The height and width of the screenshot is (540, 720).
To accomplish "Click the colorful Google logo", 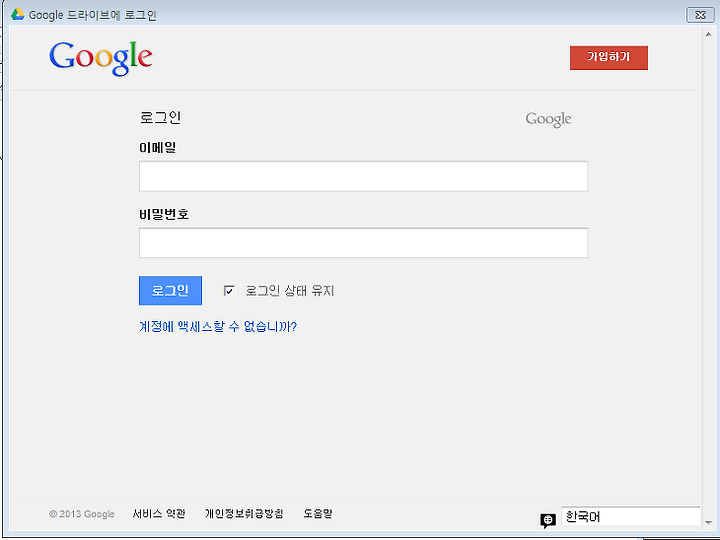I will 101,58.
